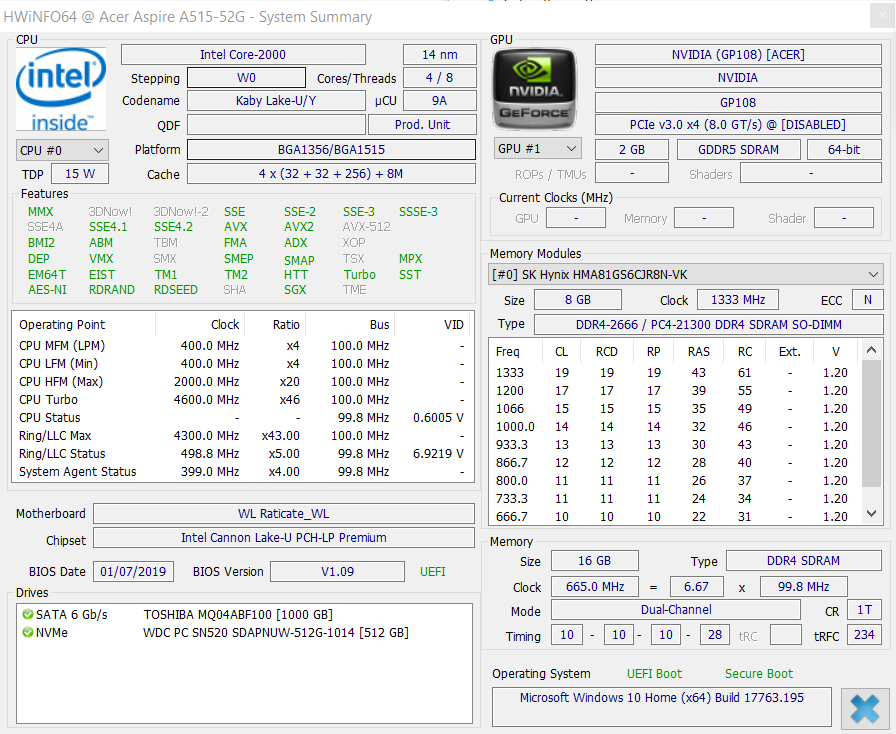Click the Ring/LLC Max row
The height and width of the screenshot is (734, 896).
(242, 436)
